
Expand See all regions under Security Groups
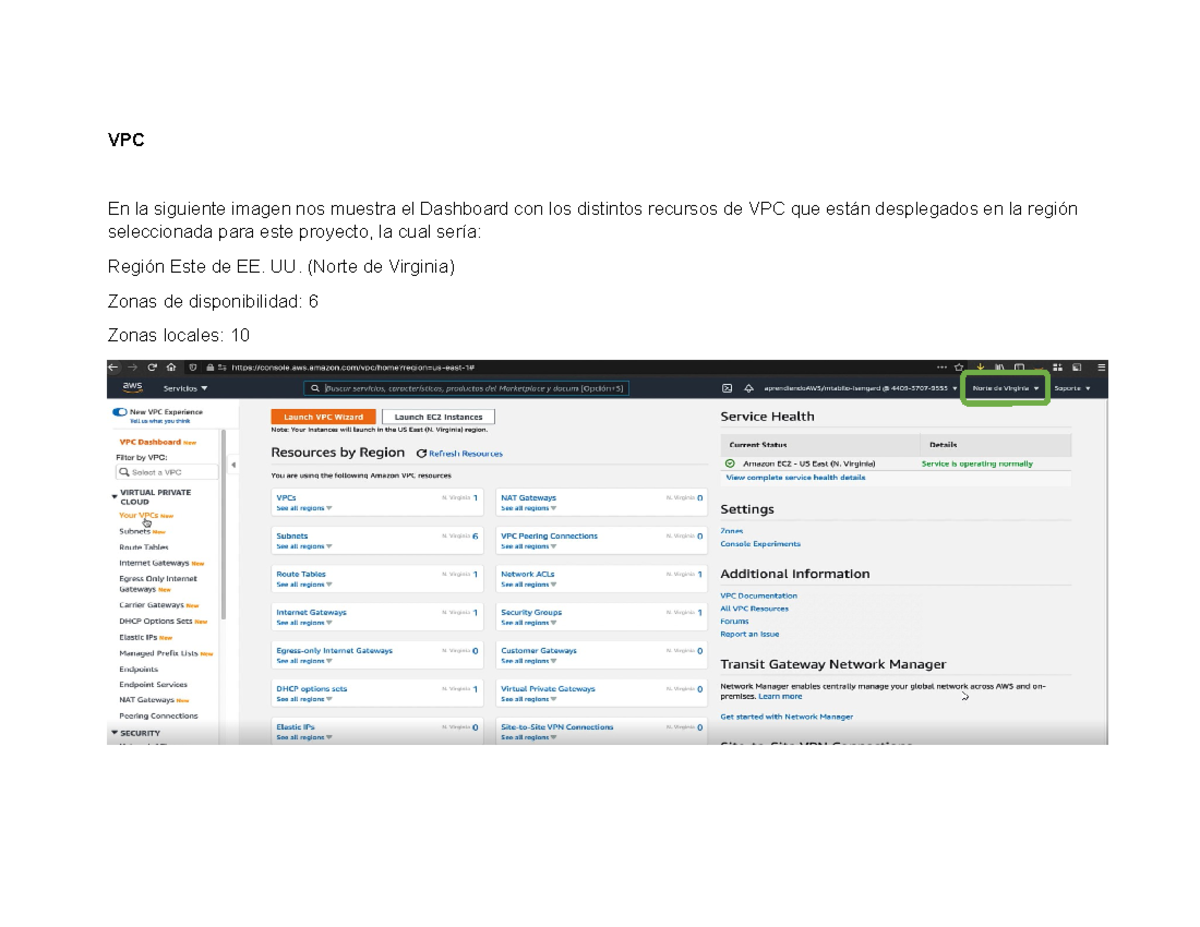click(529, 622)
